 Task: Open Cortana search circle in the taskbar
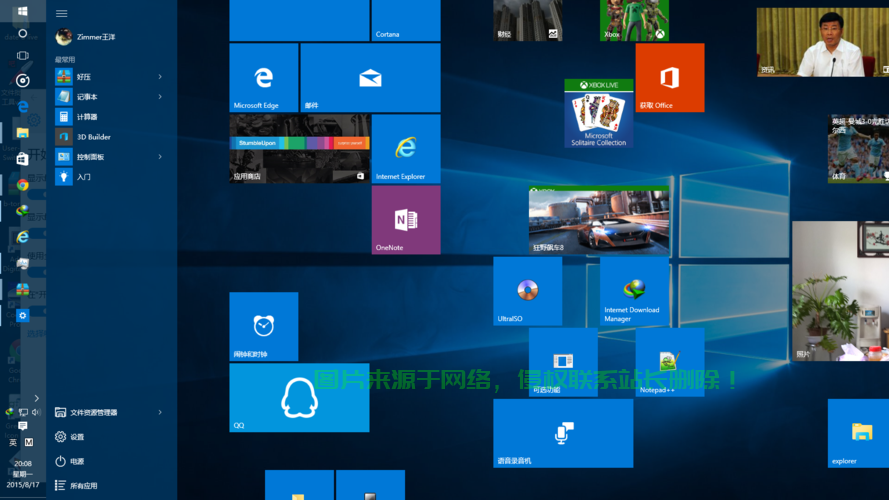pos(23,33)
